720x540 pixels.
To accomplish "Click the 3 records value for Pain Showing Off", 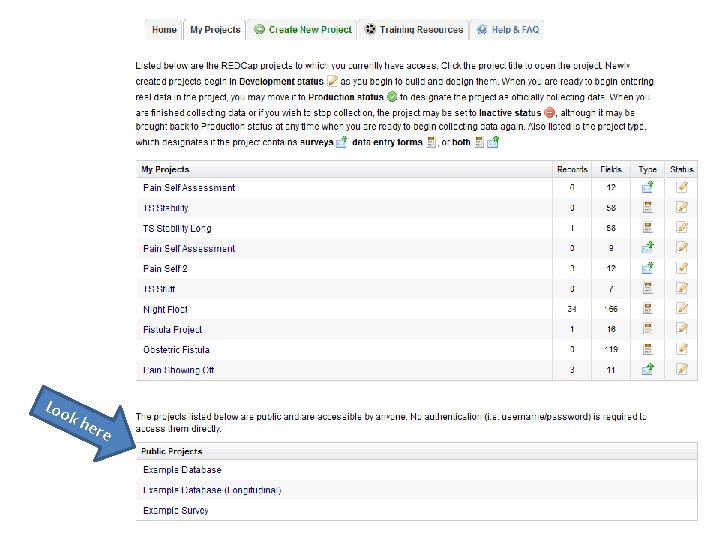I will click(572, 370).
